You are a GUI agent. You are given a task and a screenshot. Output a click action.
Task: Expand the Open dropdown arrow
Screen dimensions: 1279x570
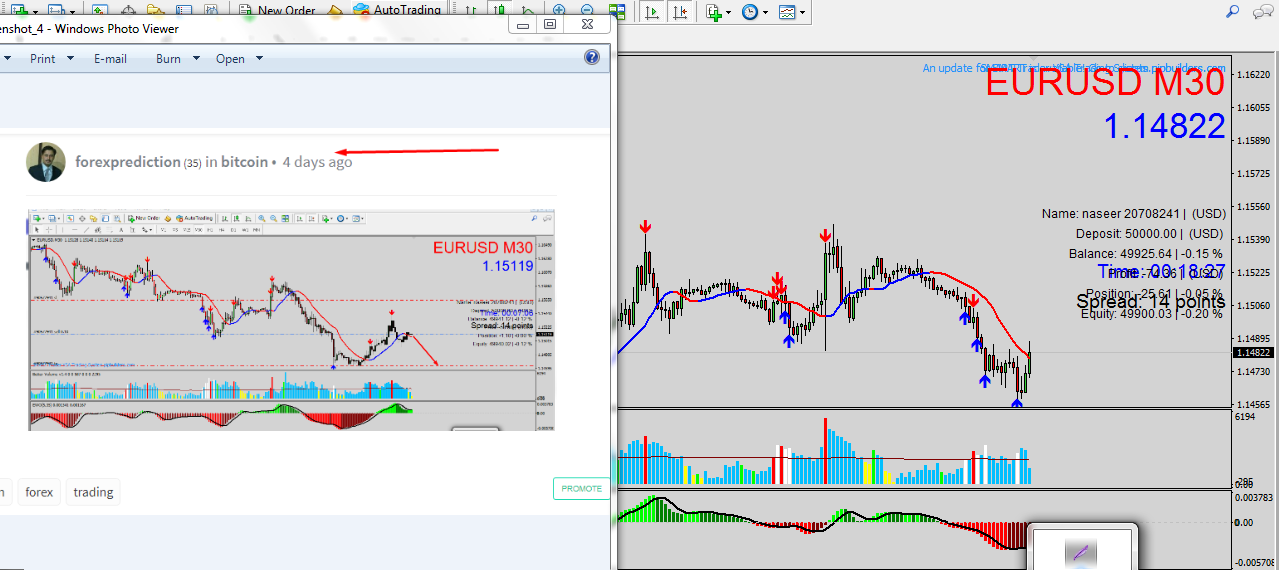point(259,58)
